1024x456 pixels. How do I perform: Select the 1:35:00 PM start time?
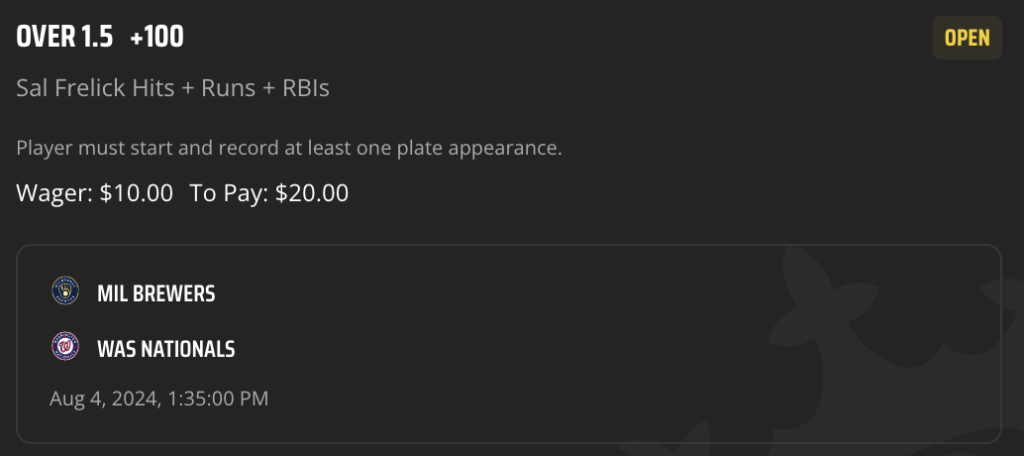(218, 399)
